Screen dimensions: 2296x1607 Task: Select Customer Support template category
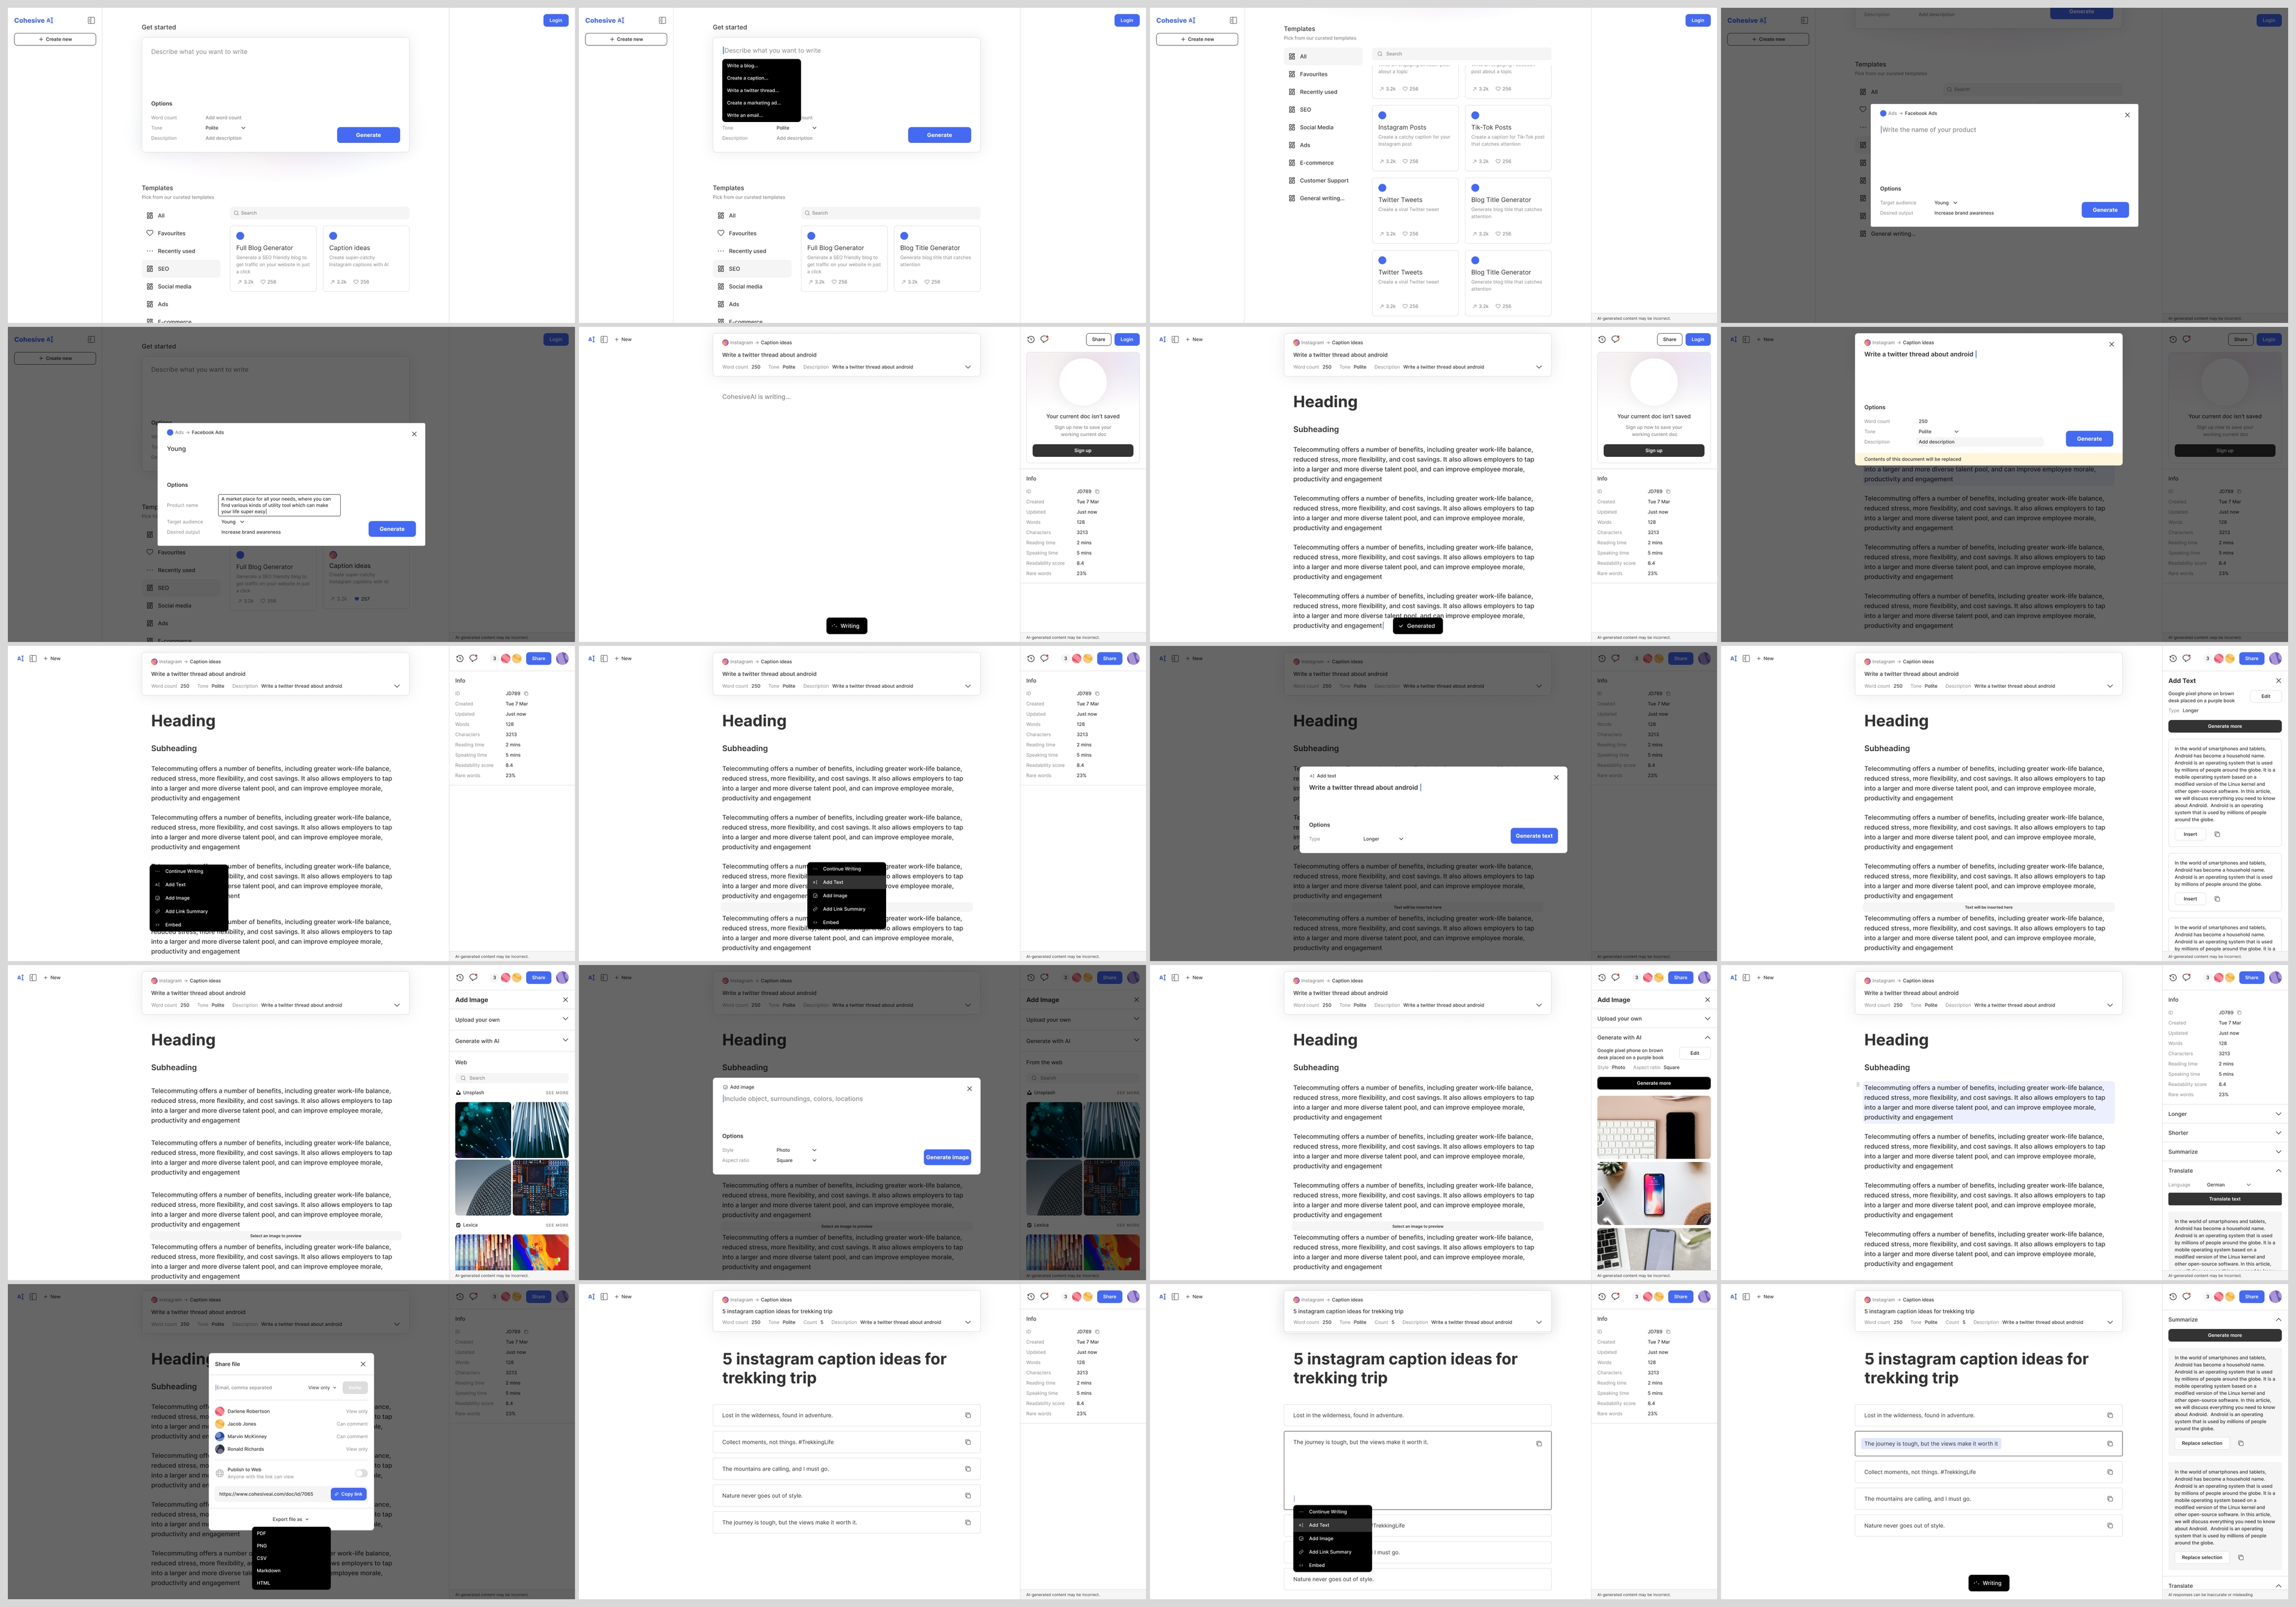[x=1323, y=181]
